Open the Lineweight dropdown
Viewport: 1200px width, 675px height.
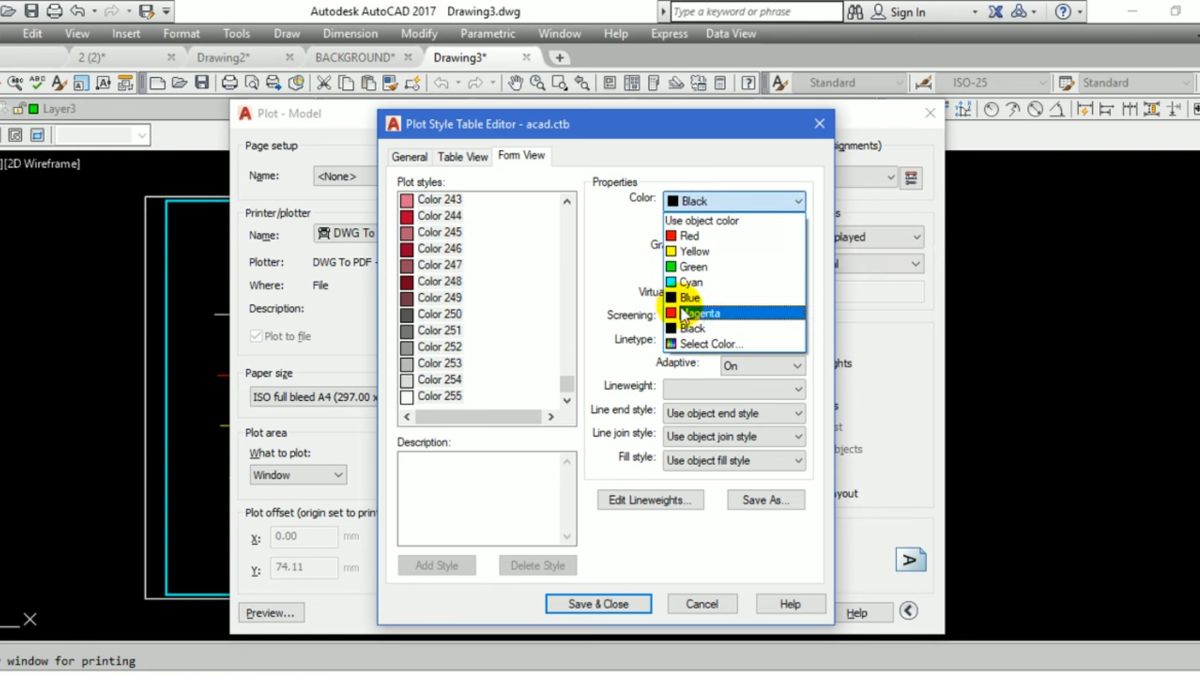pyautogui.click(x=734, y=389)
